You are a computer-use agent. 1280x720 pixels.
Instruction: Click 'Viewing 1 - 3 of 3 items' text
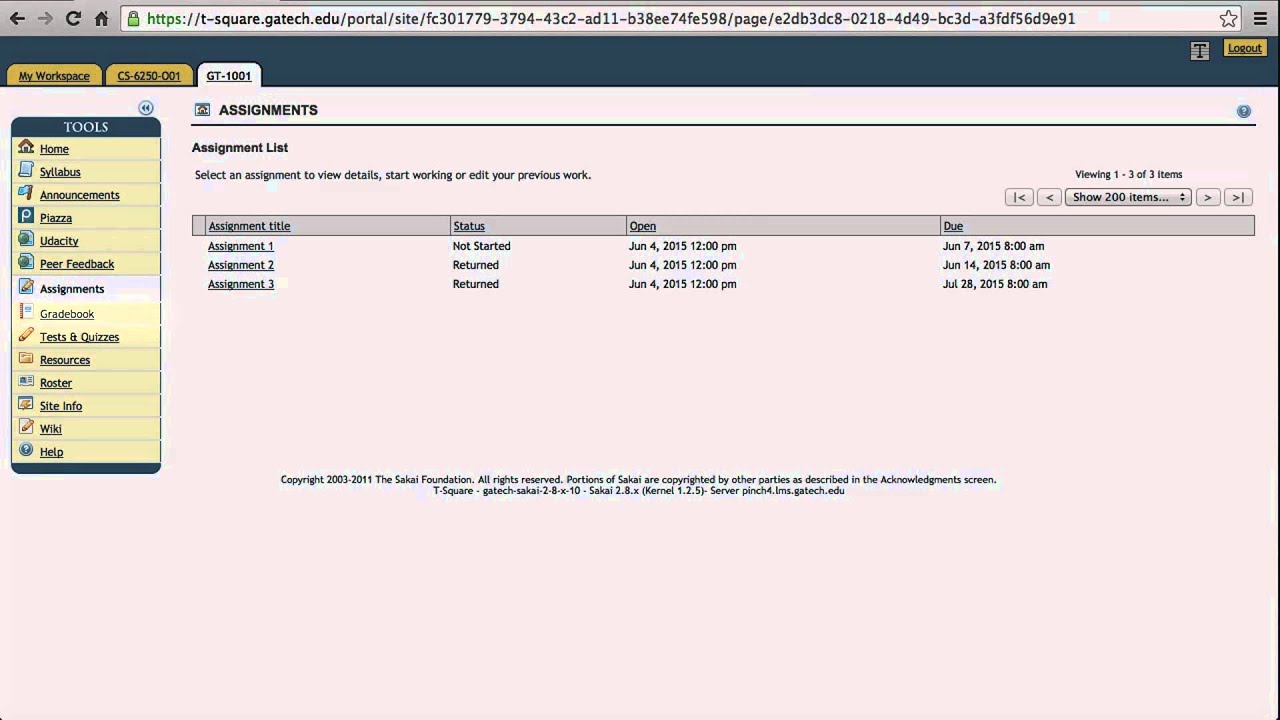pyautogui.click(x=1129, y=174)
